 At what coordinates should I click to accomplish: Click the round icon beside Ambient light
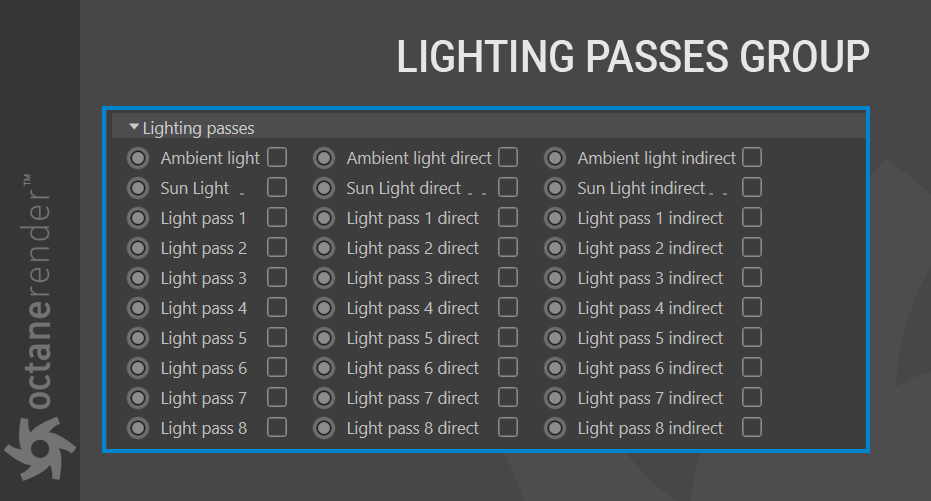[x=139, y=158]
